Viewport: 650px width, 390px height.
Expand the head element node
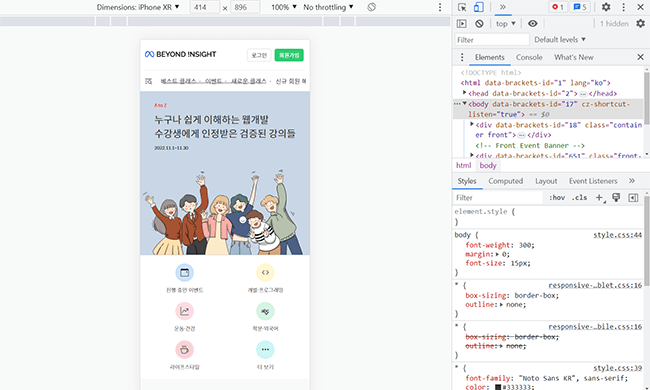465,93
